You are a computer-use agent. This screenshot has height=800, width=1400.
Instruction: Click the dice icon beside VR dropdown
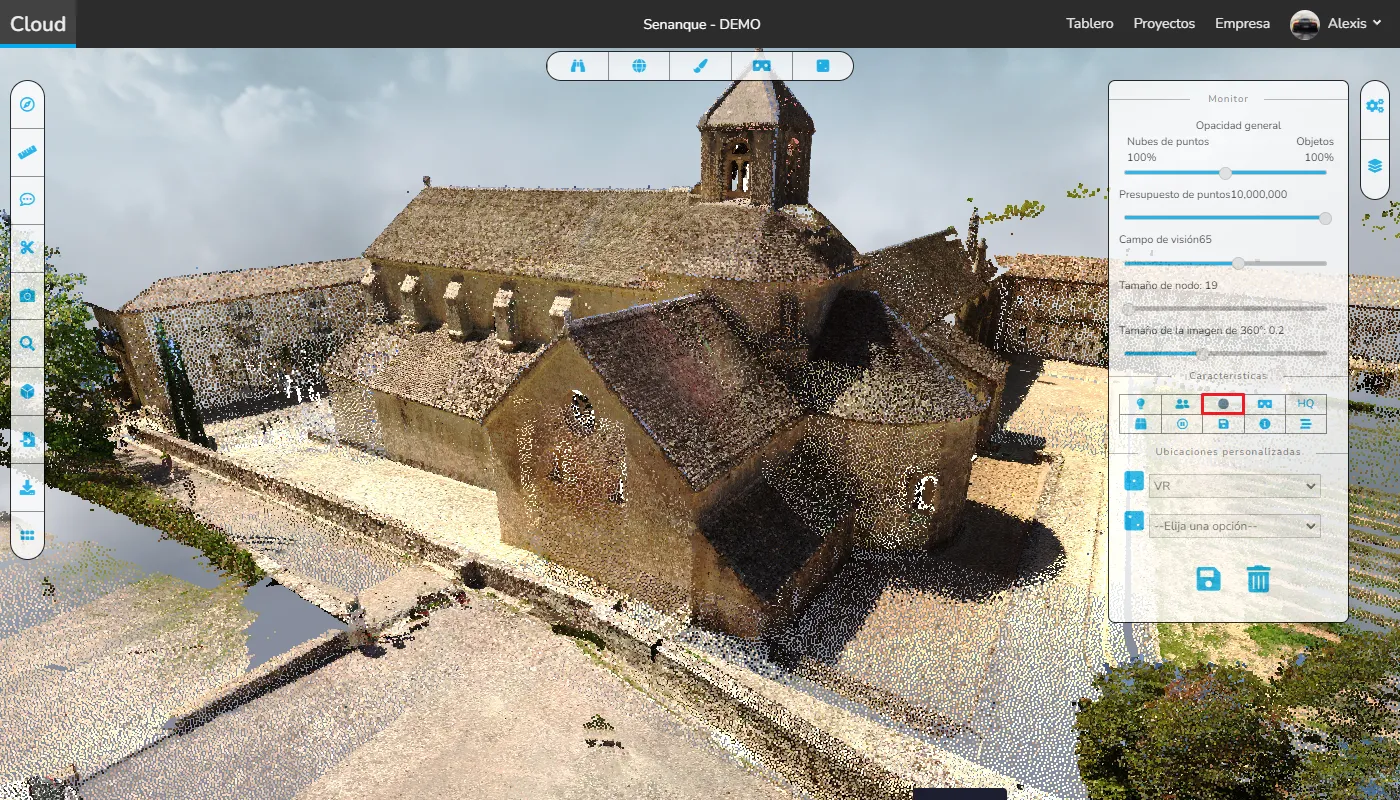(1134, 481)
